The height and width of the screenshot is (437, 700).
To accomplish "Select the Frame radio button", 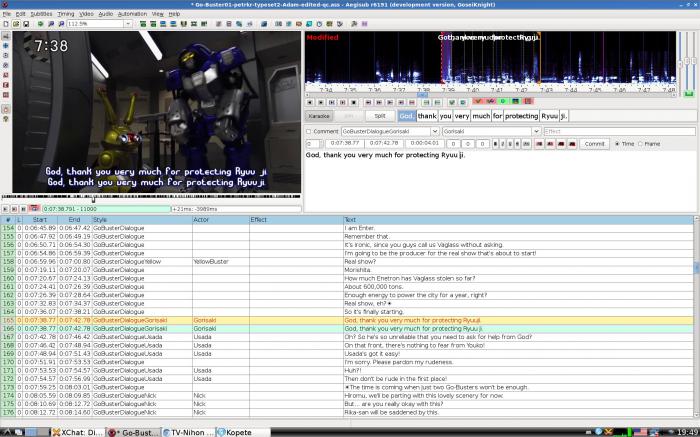I will point(640,144).
